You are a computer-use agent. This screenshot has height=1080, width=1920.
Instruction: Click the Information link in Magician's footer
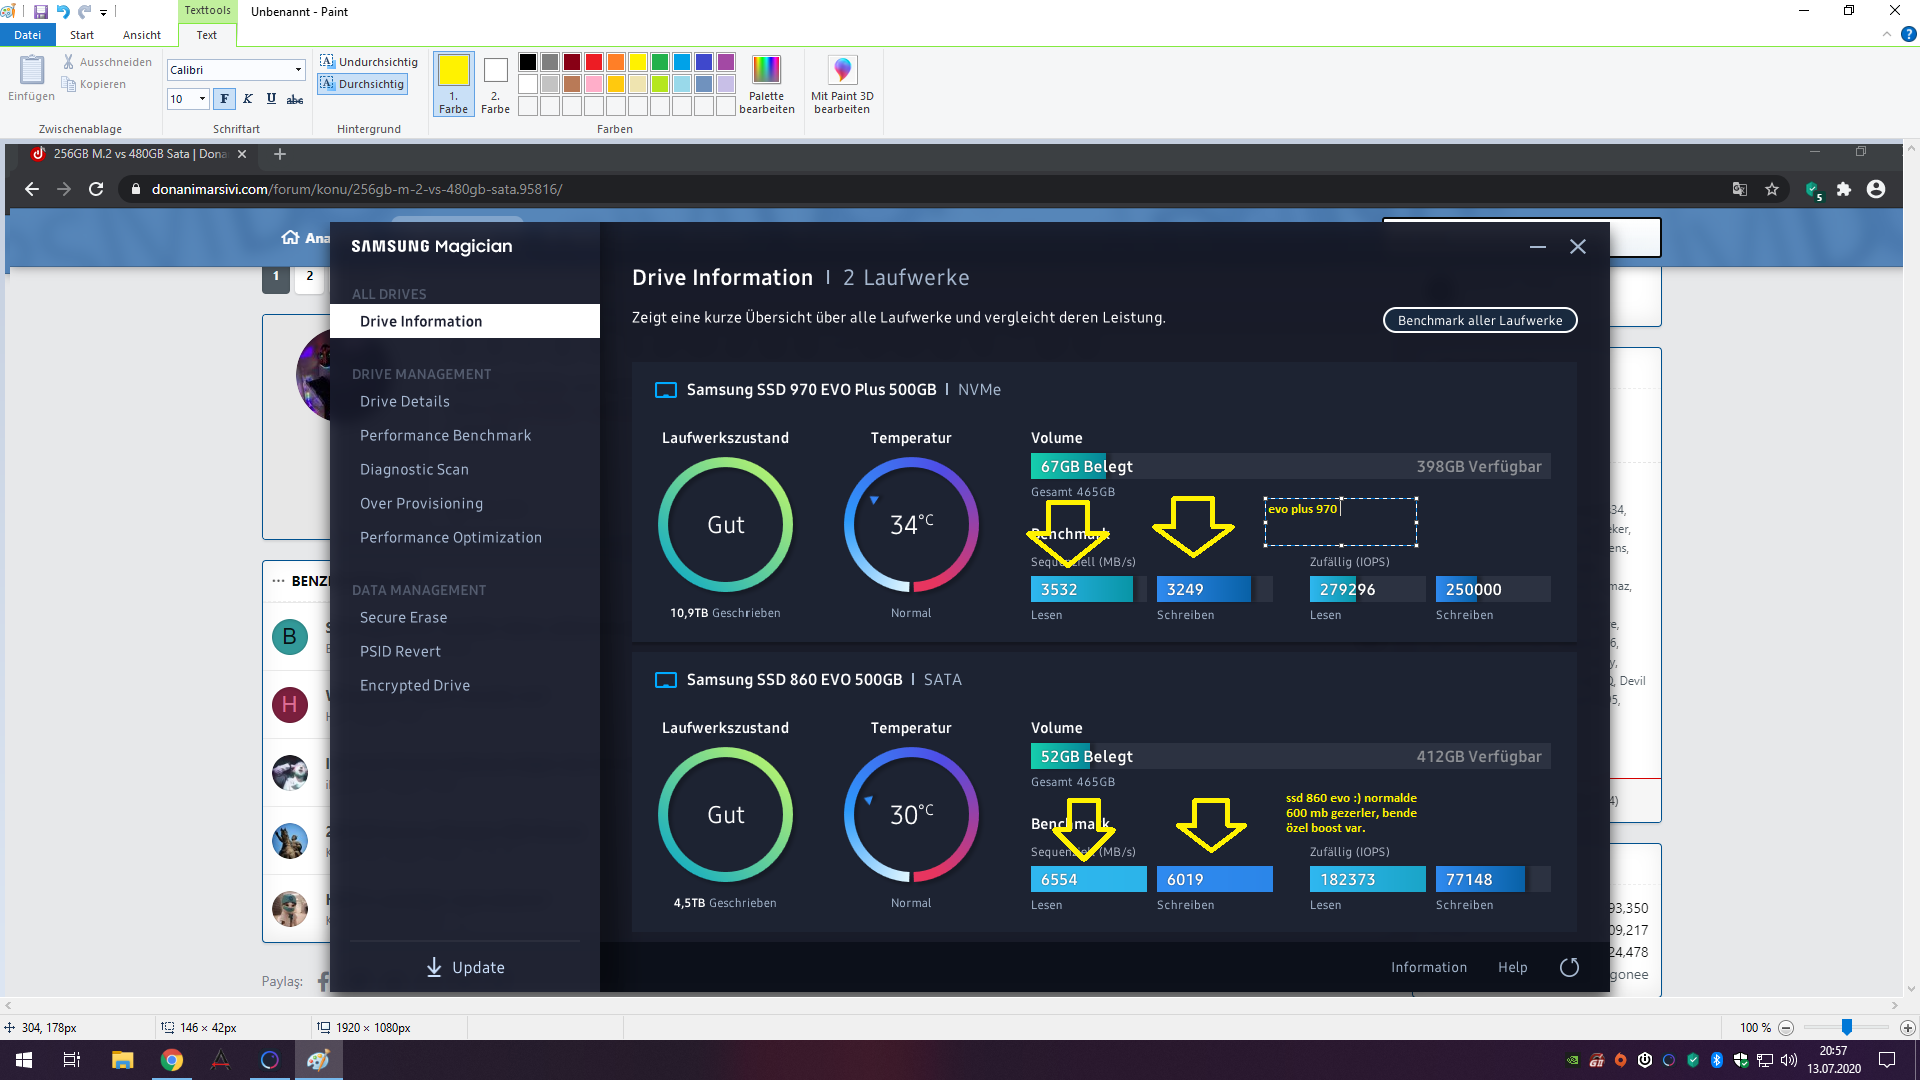click(x=1429, y=967)
